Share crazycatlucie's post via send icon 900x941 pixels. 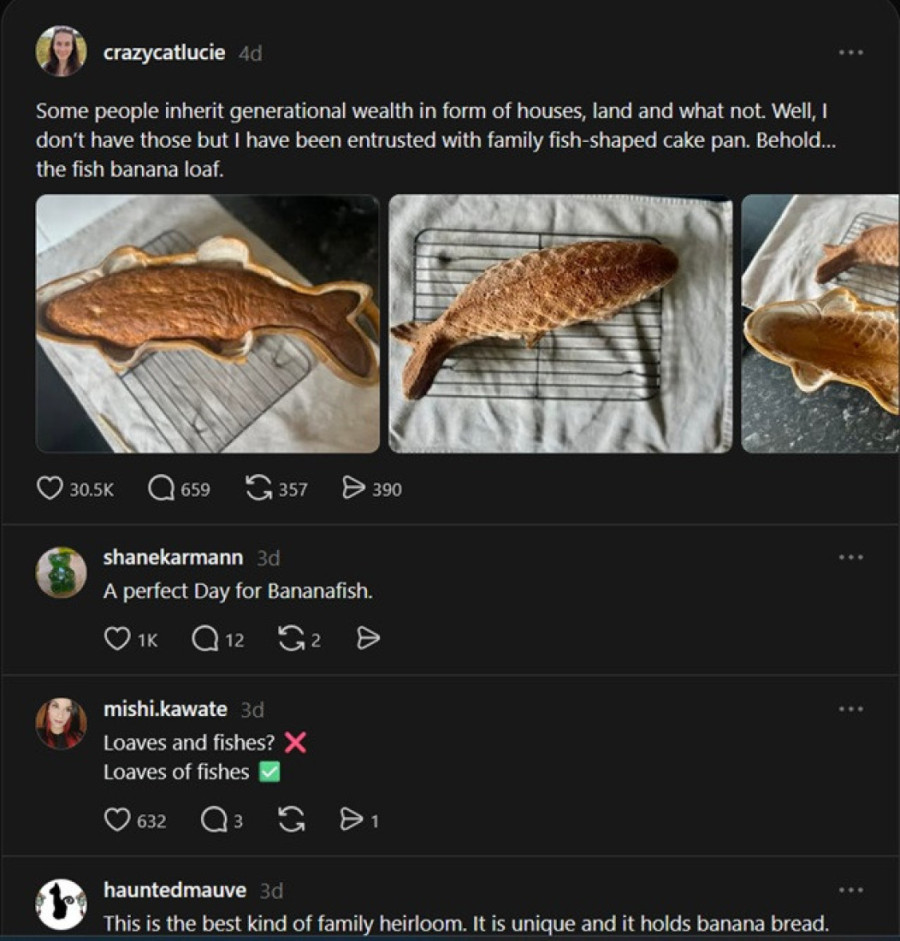pyautogui.click(x=353, y=489)
